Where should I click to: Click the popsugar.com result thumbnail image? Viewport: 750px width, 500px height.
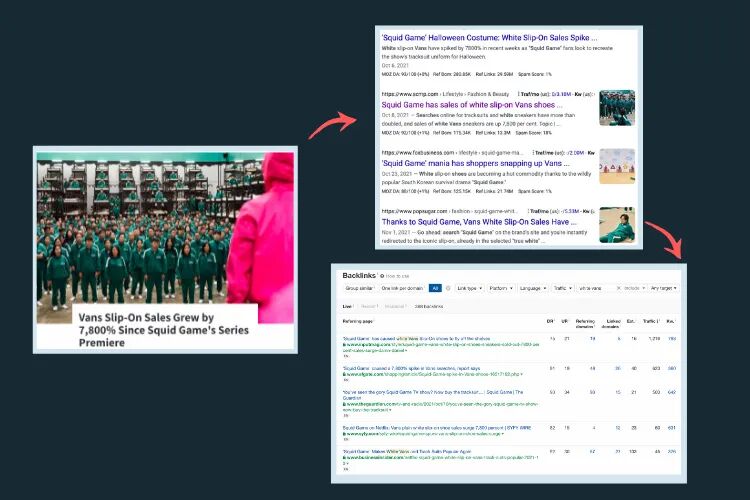click(x=617, y=225)
